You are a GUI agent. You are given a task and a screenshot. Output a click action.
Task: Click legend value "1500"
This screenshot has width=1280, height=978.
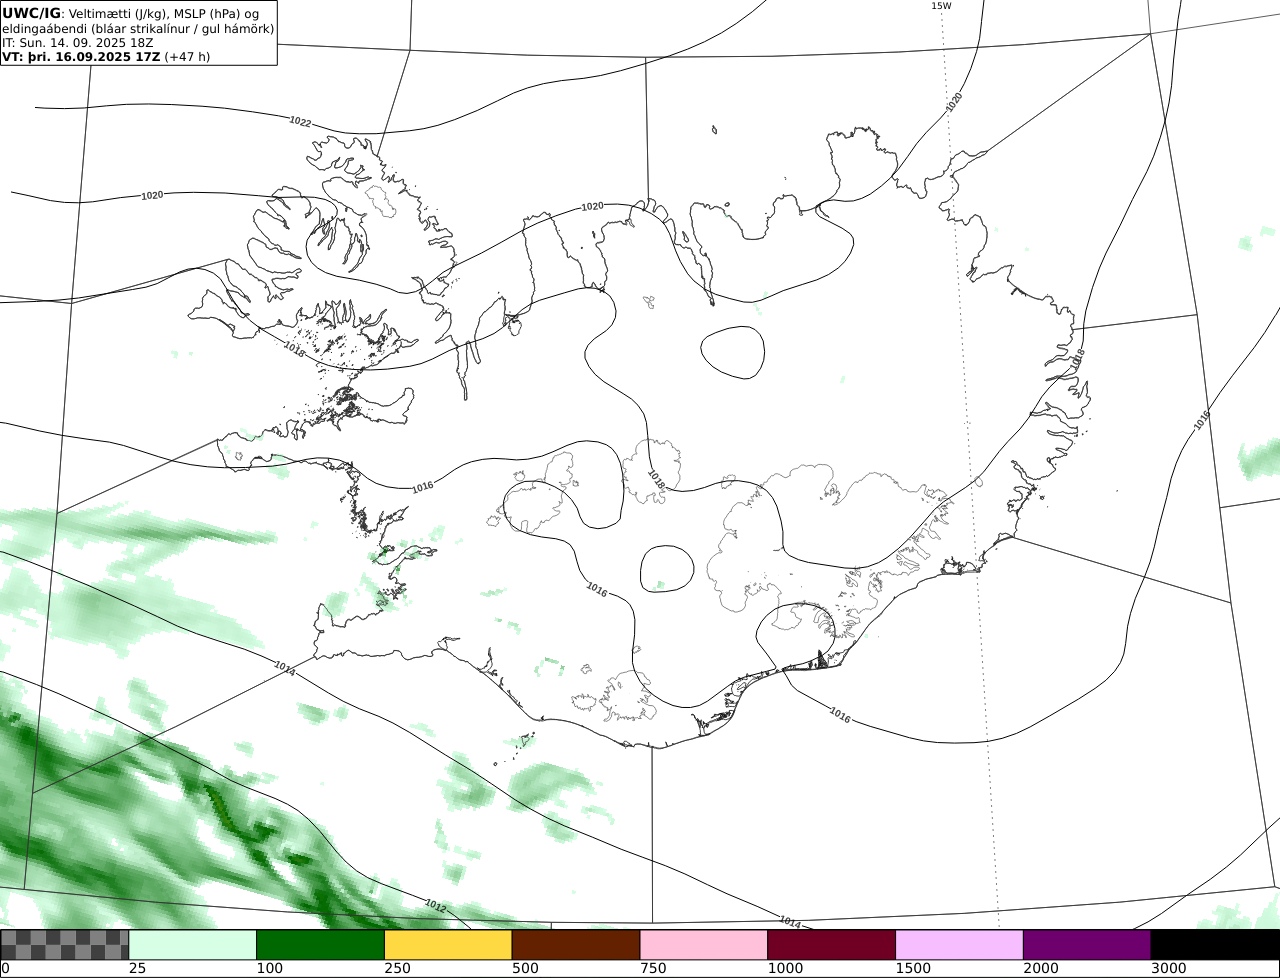913,969
